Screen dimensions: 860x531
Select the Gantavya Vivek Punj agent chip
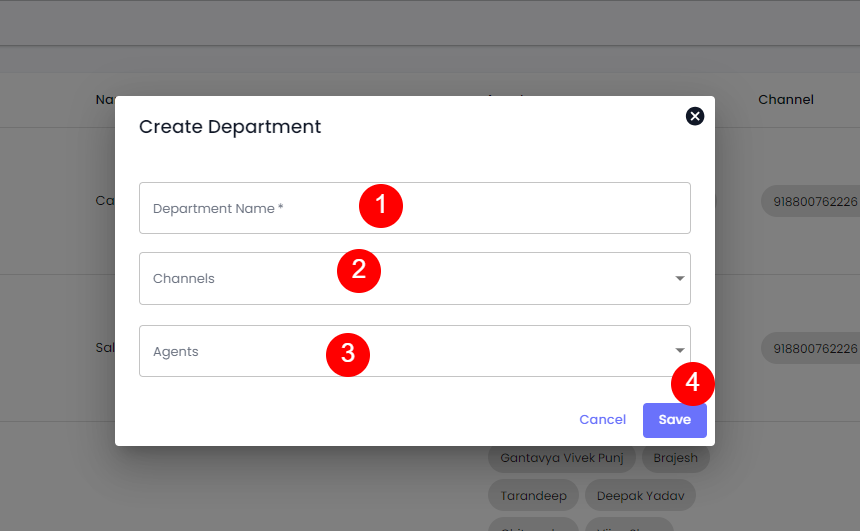point(561,458)
